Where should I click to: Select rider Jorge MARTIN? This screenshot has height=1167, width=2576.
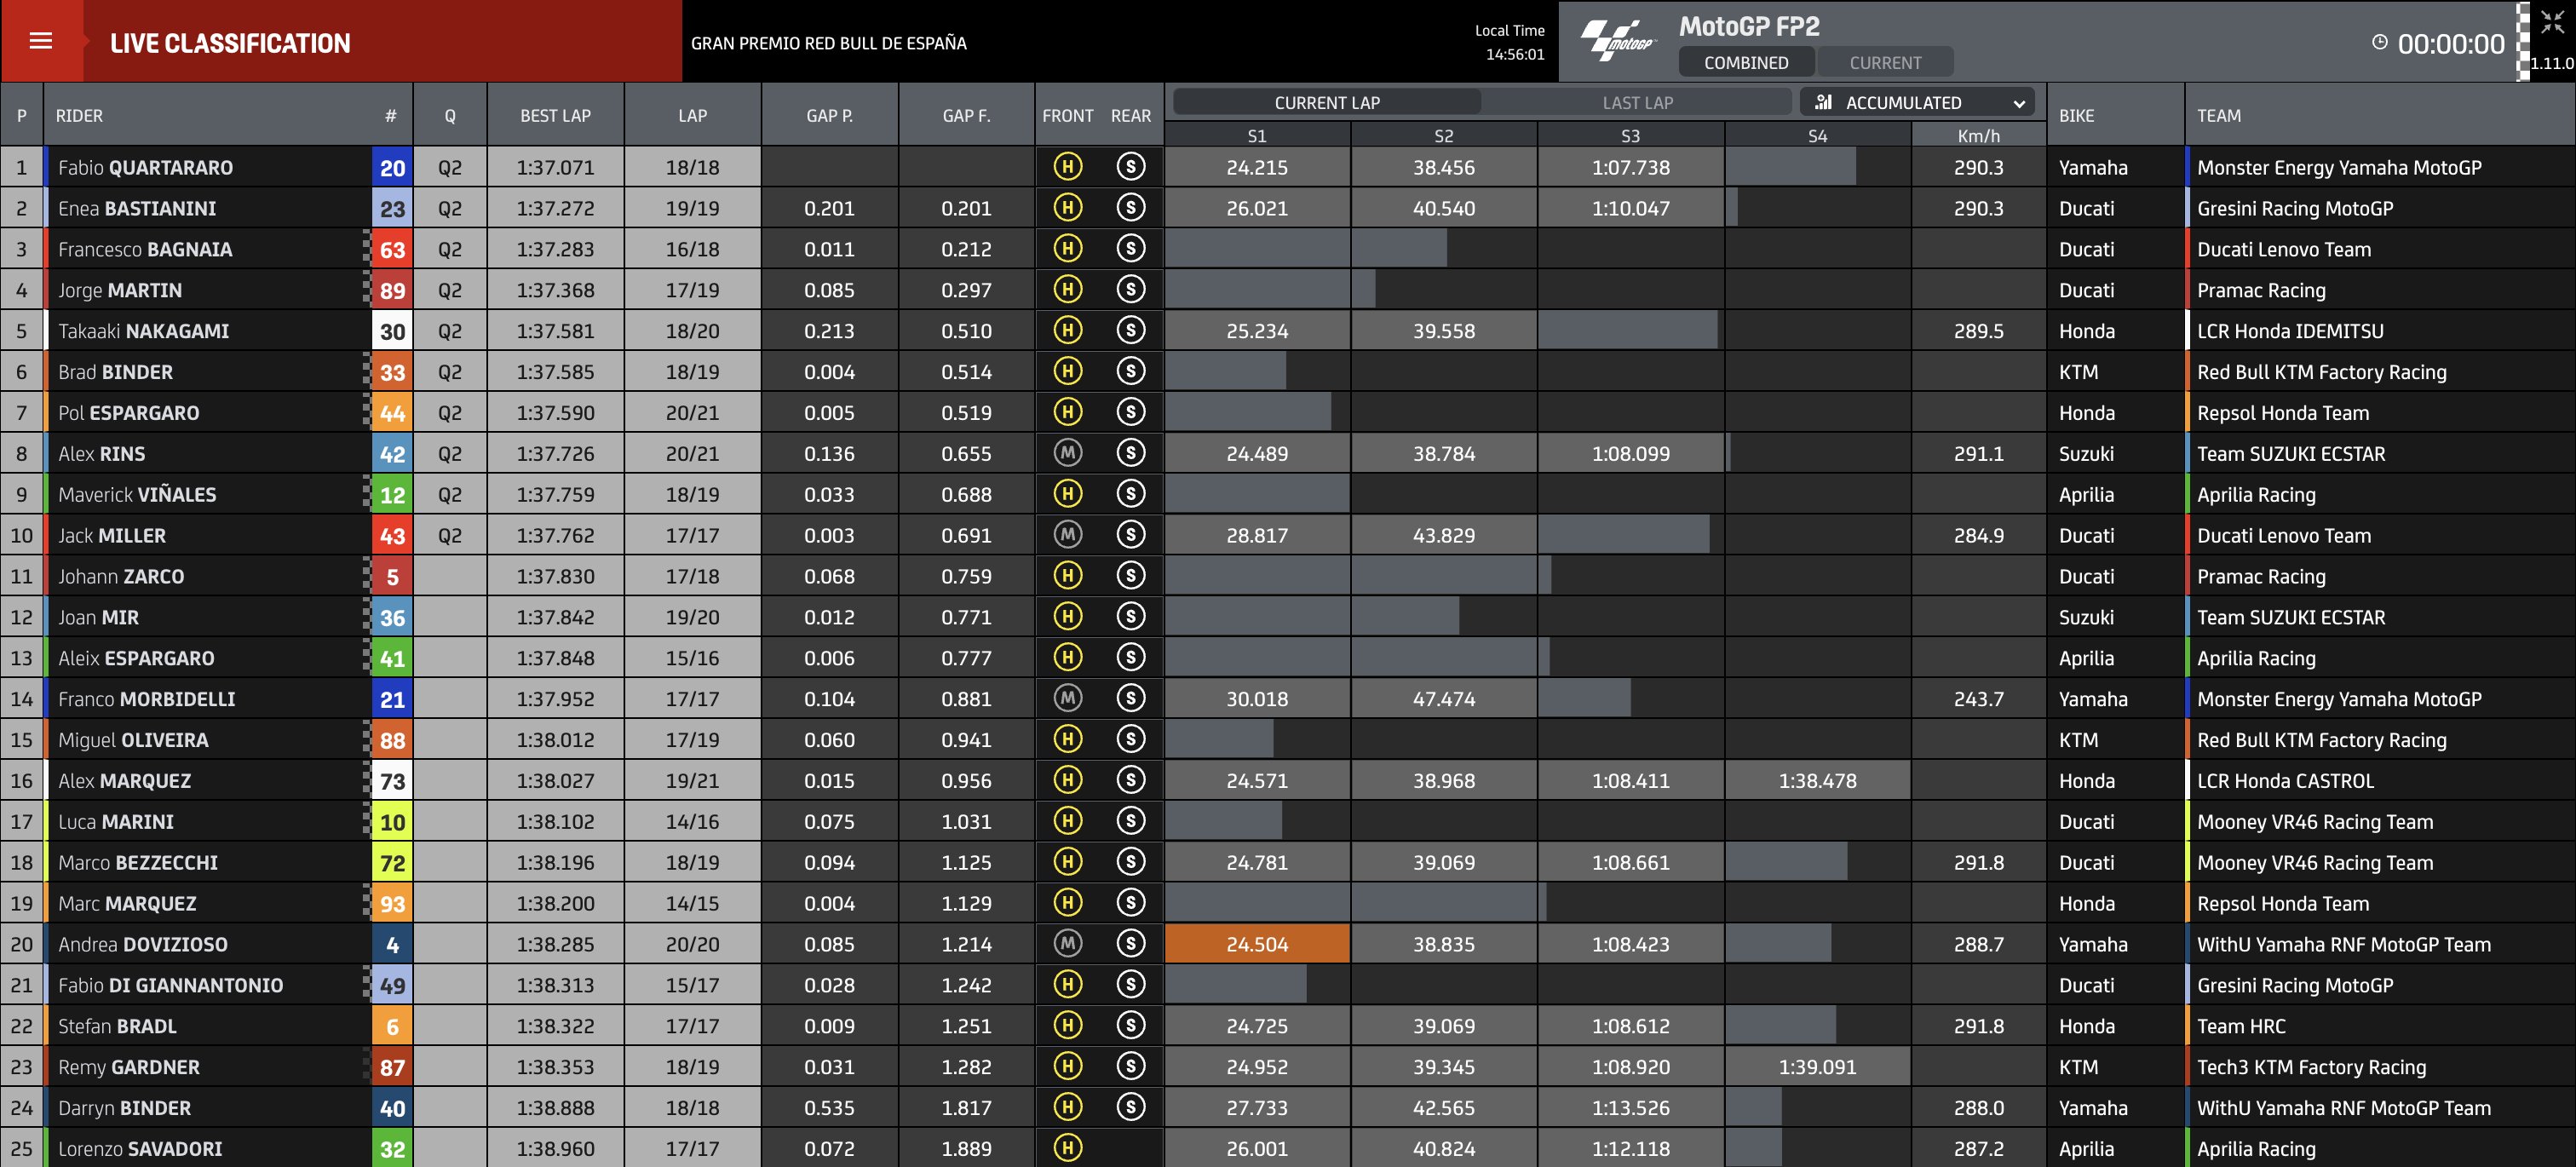tap(120, 290)
